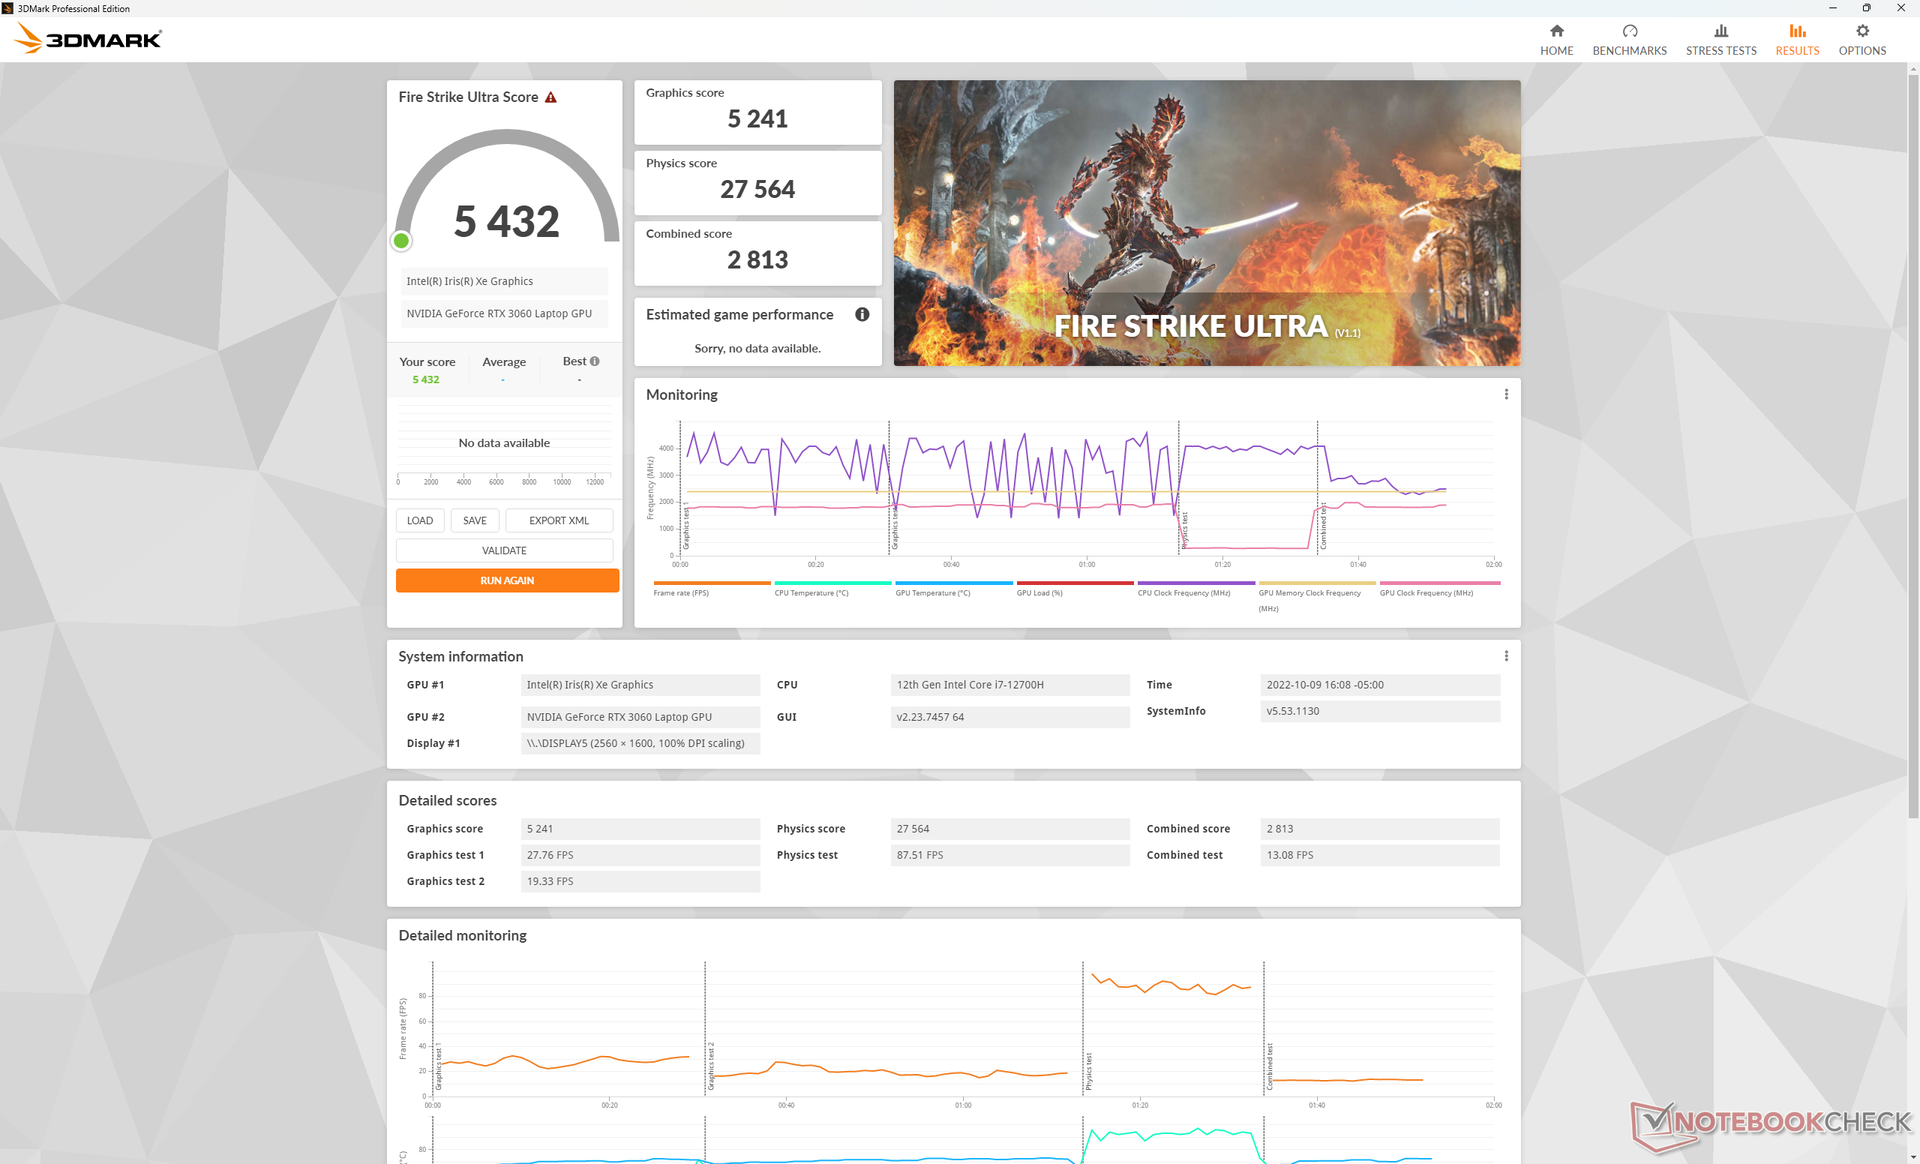Toggle CPU Temperature legend series

811,593
